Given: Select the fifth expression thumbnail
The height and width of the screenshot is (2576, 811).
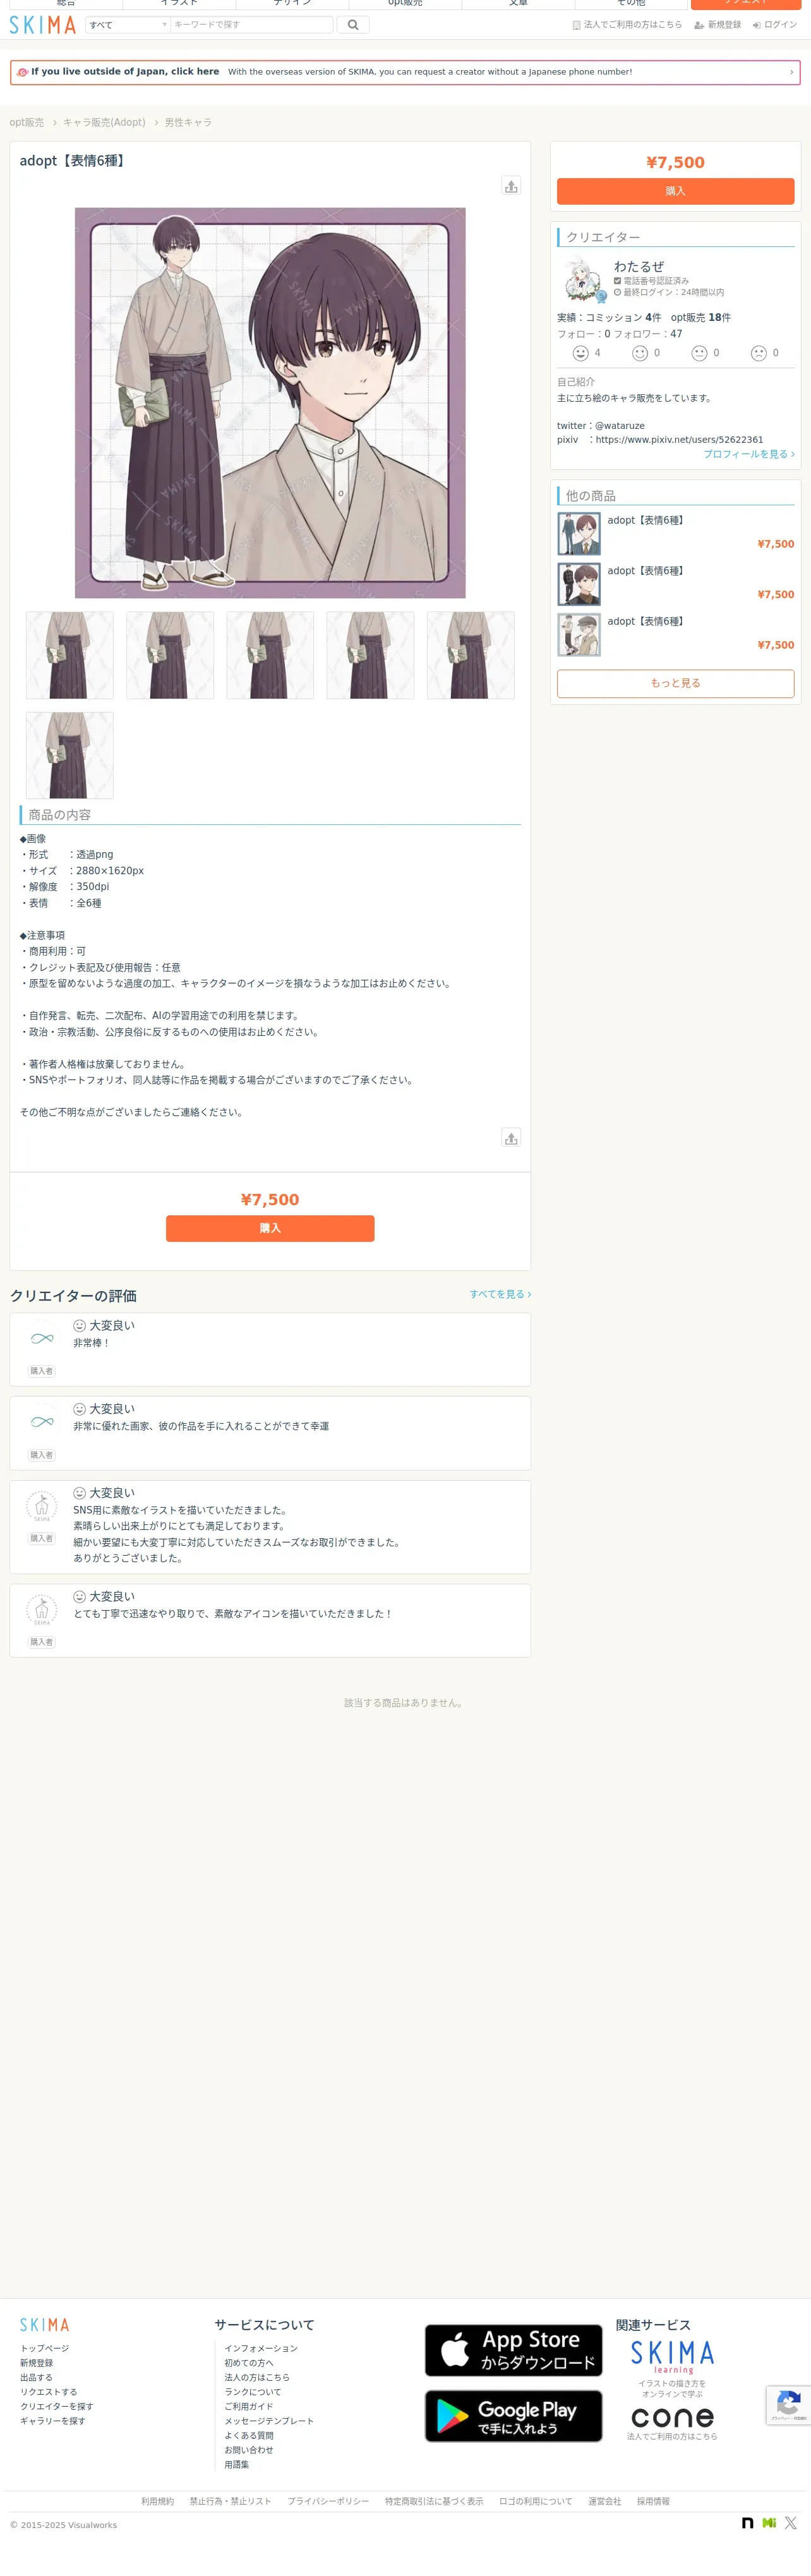Looking at the screenshot, I should [471, 655].
